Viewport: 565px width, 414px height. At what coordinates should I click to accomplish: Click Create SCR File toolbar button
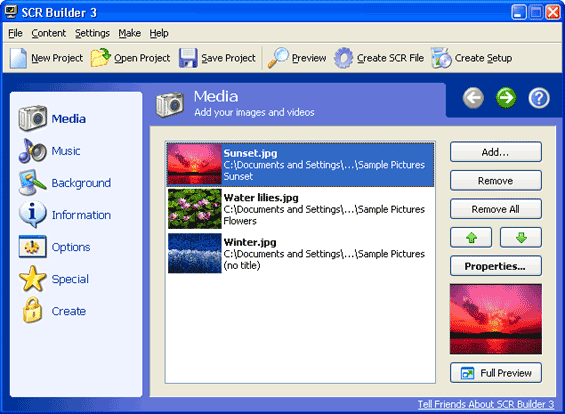point(379,58)
